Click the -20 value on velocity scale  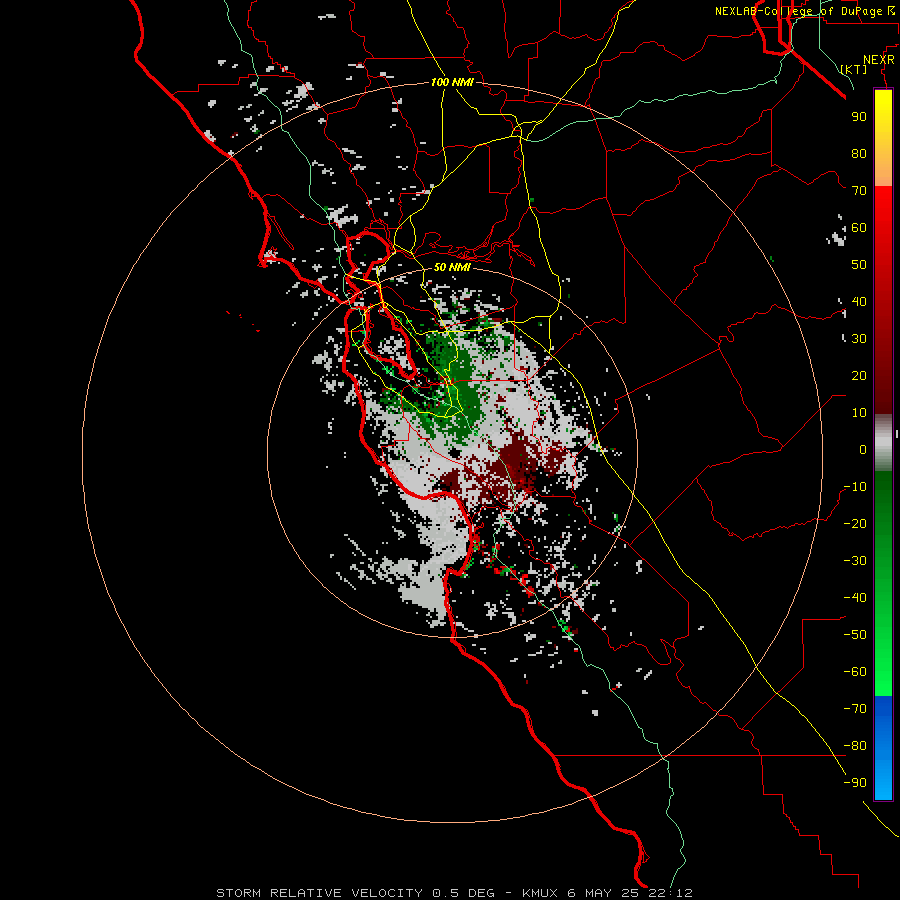855,523
